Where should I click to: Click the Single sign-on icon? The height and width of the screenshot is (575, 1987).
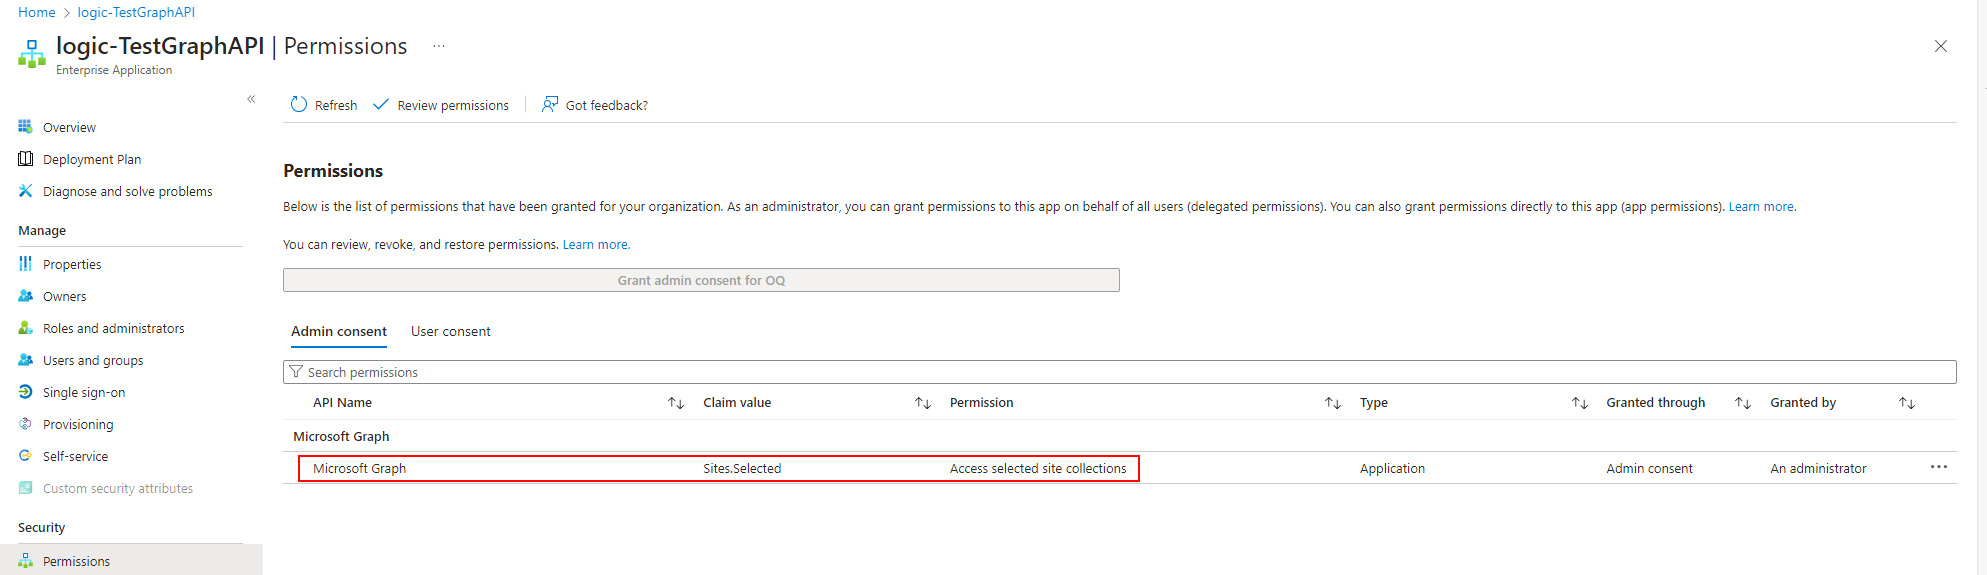[x=26, y=392]
